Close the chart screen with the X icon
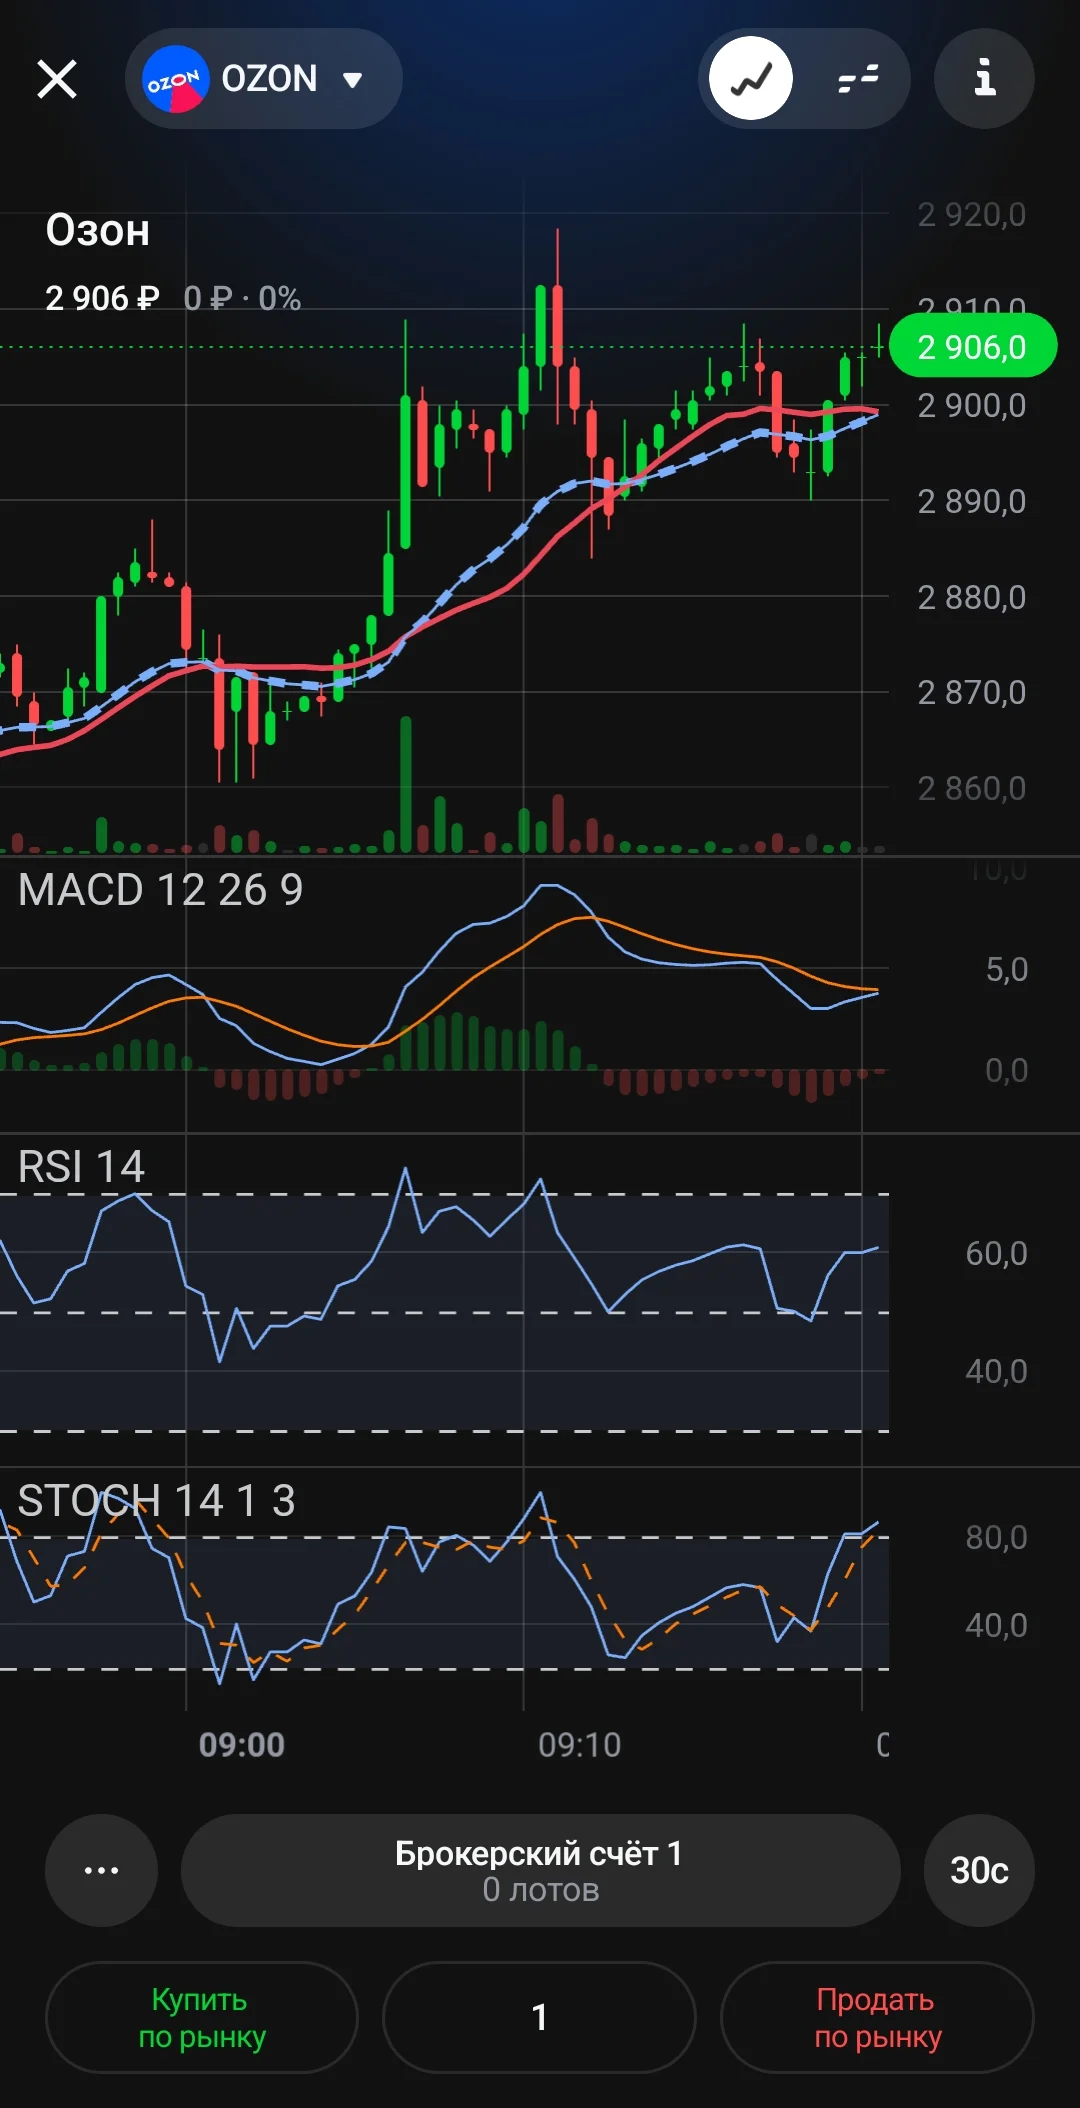 (x=57, y=79)
